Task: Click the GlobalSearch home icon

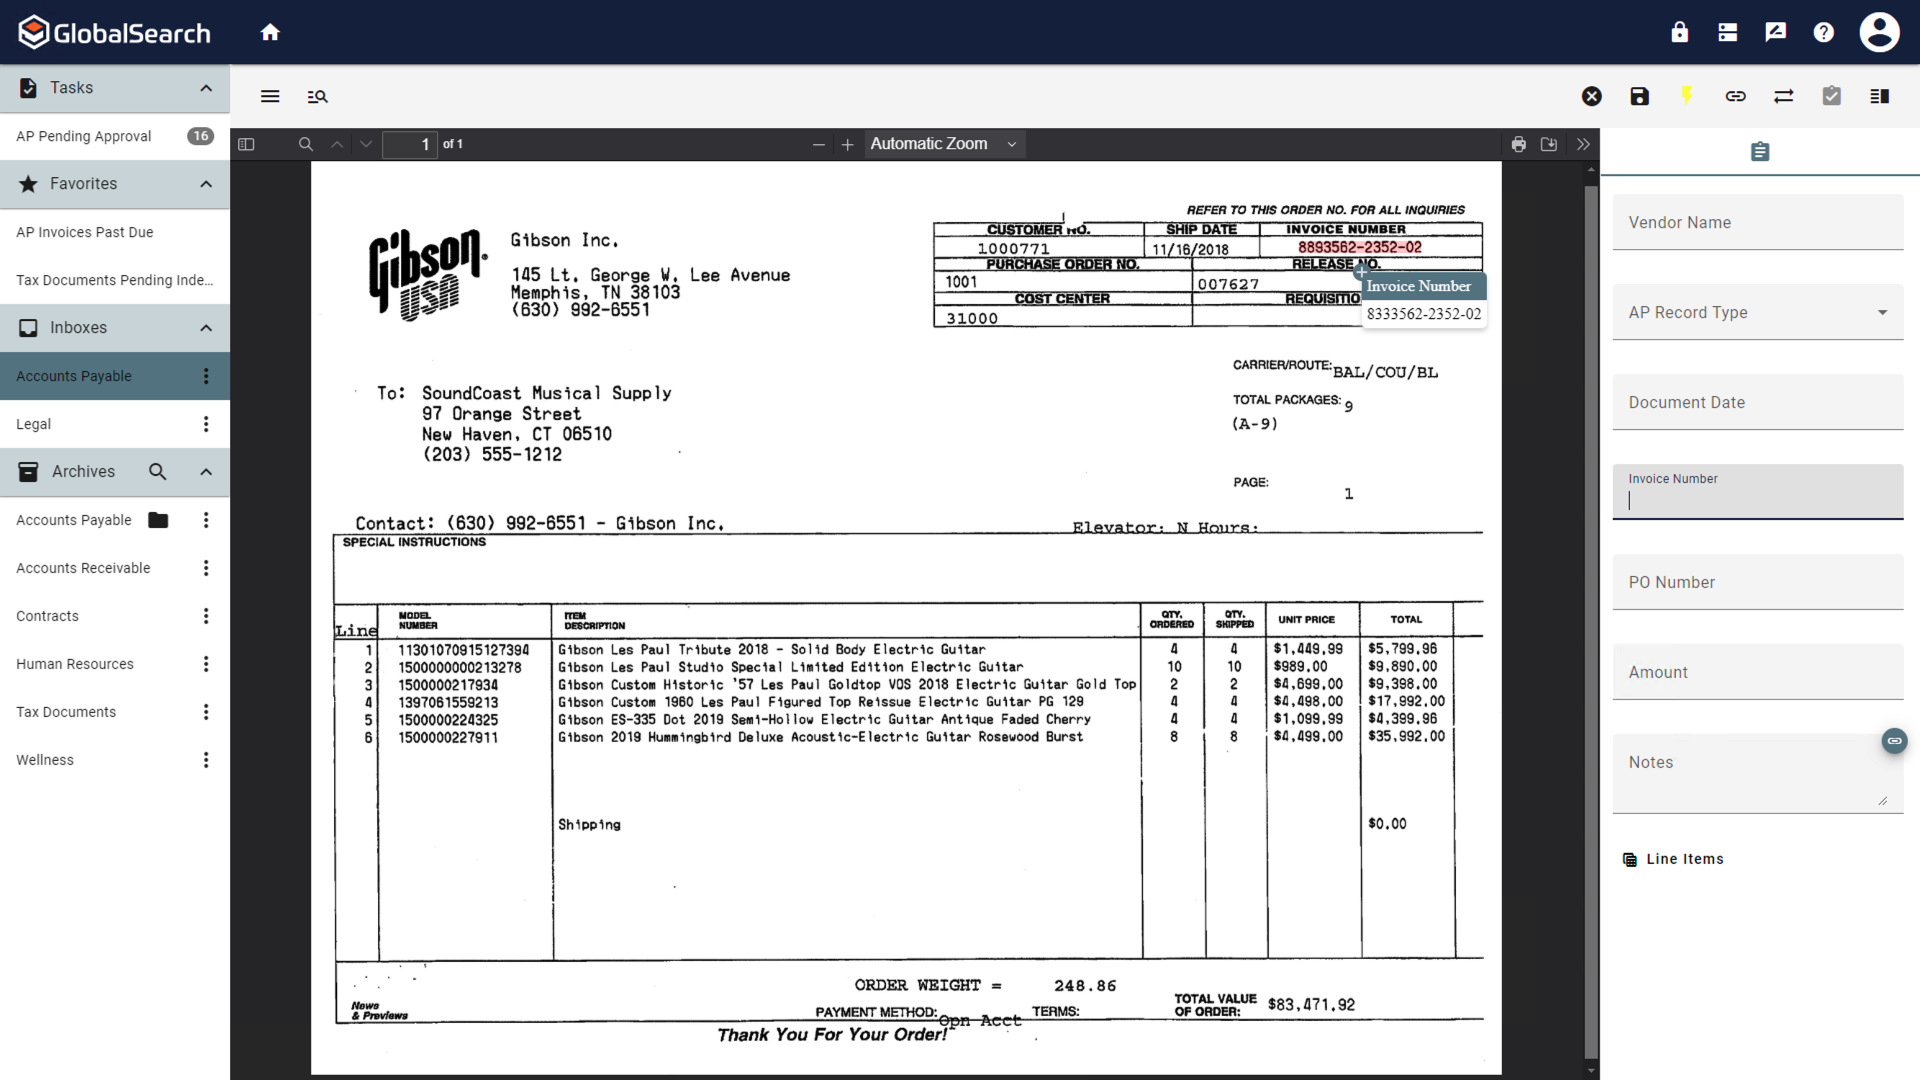Action: [270, 32]
